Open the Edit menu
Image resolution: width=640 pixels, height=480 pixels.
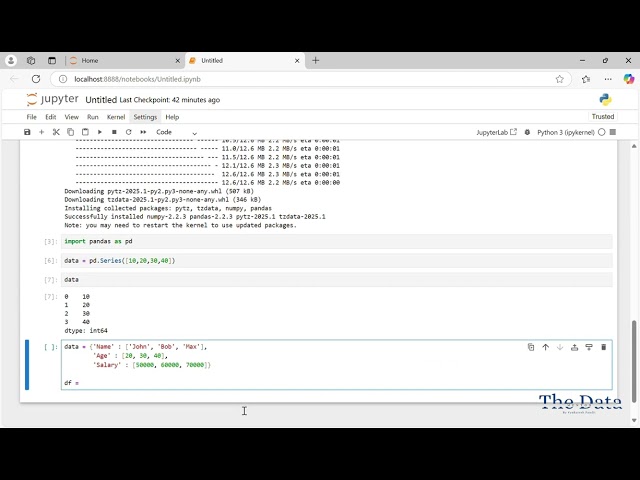51,117
